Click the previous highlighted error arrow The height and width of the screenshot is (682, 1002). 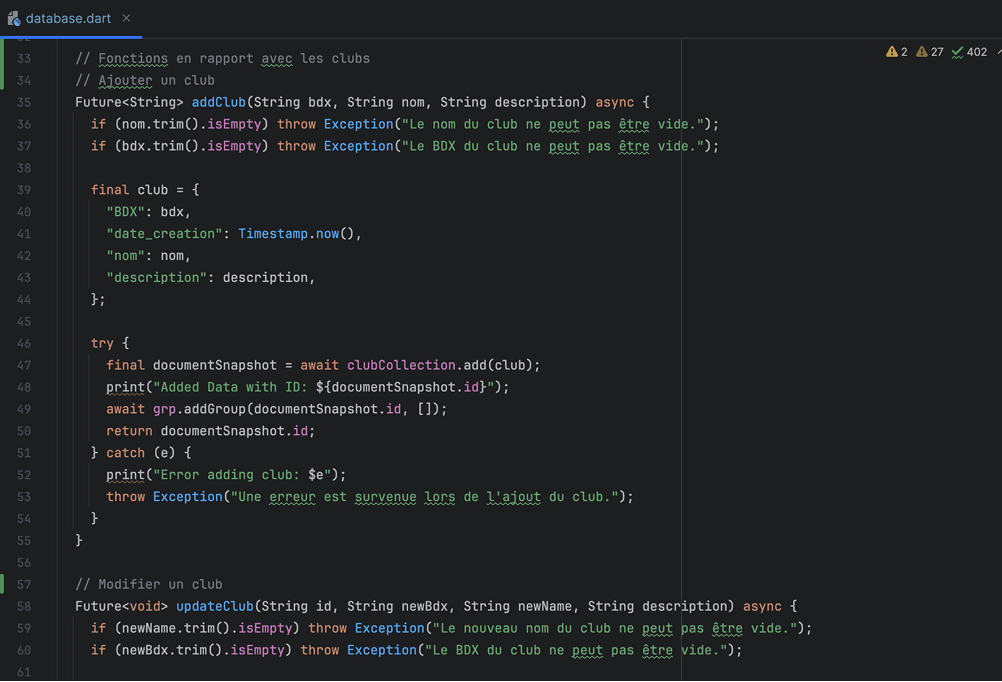[x=998, y=52]
